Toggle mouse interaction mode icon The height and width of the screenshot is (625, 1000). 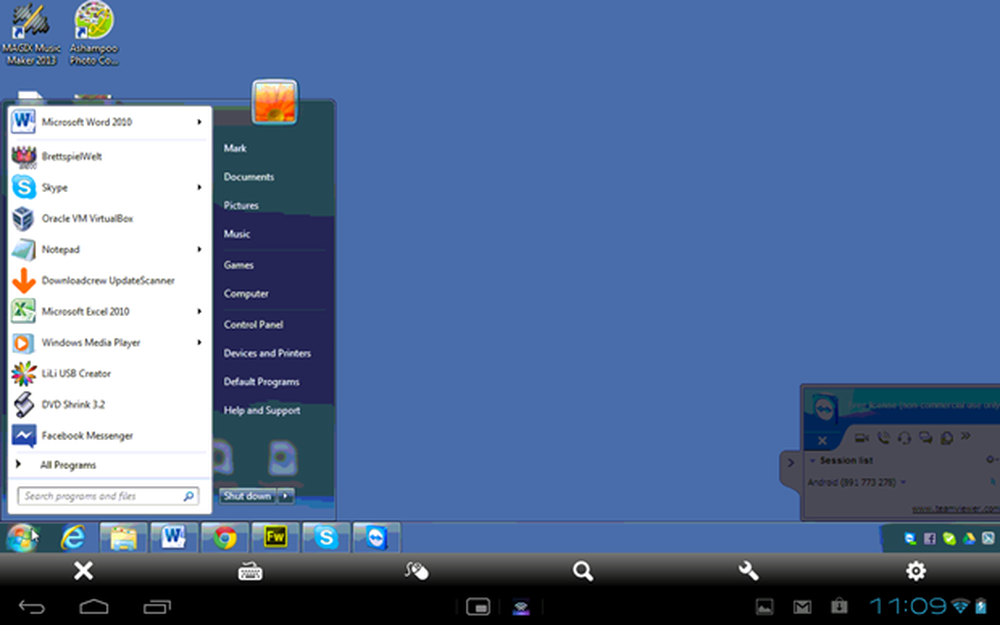416,571
